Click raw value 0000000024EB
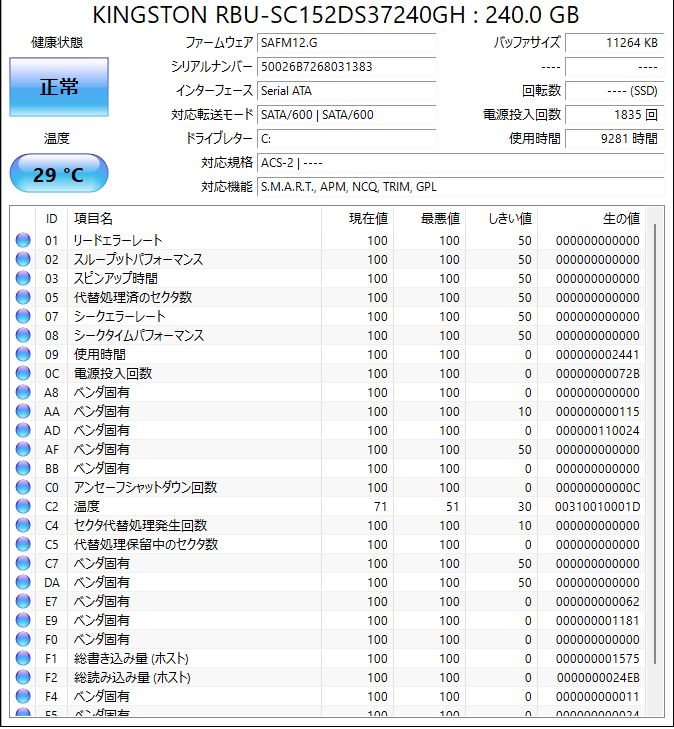674x729 pixels. pos(598,677)
